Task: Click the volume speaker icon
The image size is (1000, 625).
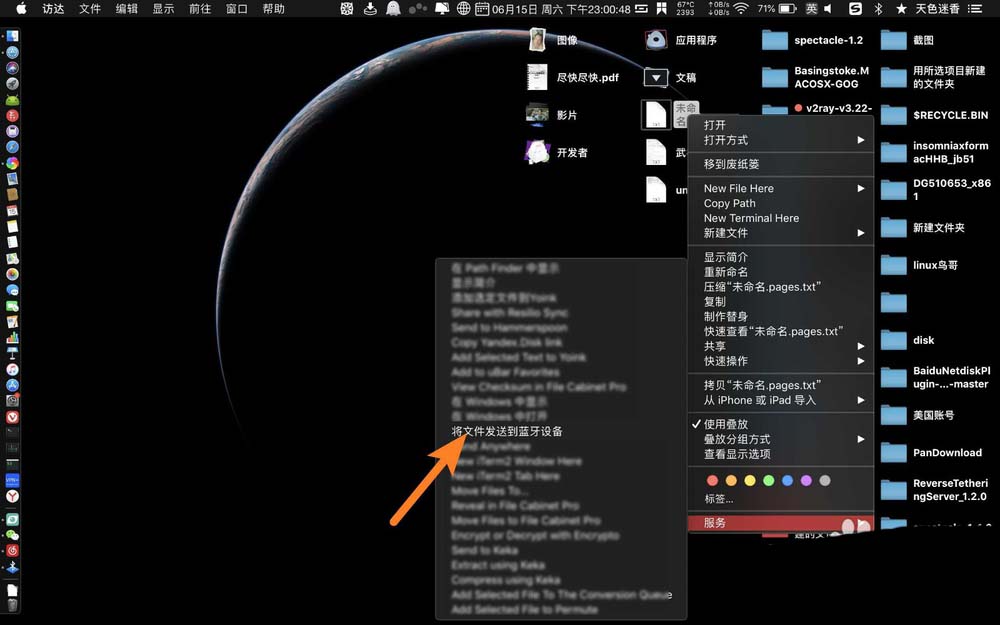Action: 828,9
